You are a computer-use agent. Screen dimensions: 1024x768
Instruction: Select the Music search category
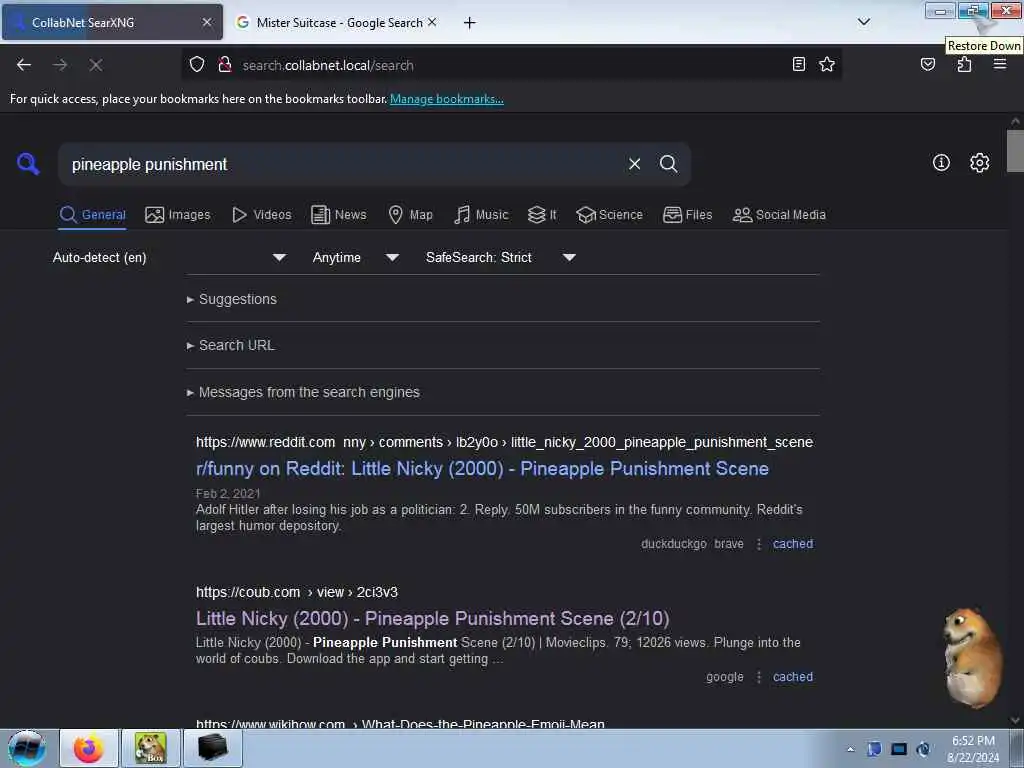coord(481,215)
